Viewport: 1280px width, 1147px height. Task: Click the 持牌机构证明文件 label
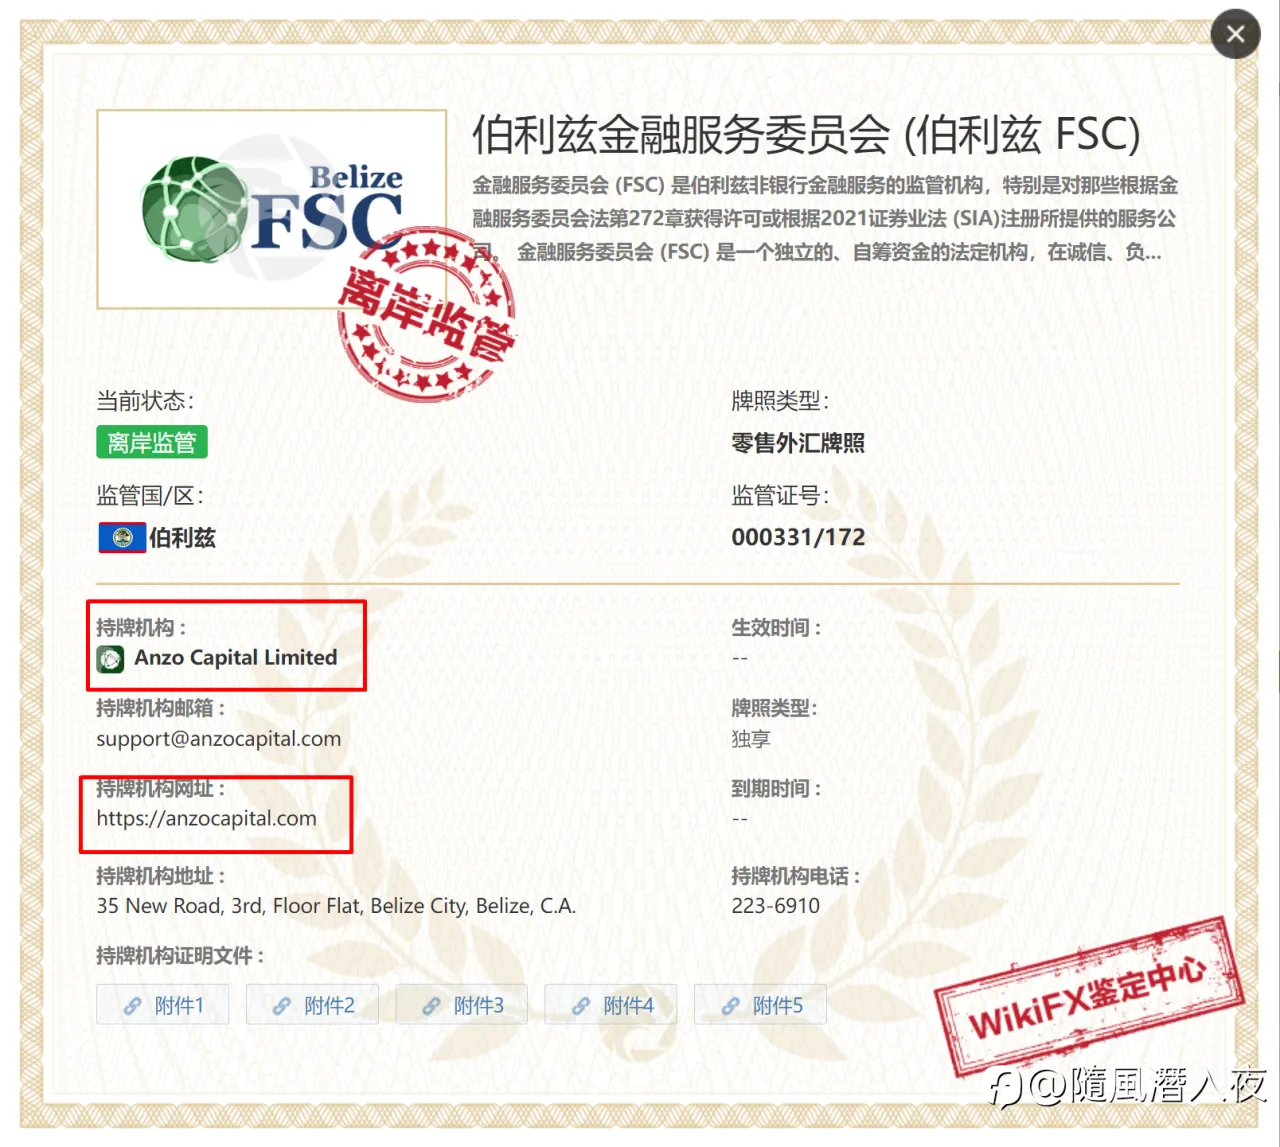click(x=180, y=956)
